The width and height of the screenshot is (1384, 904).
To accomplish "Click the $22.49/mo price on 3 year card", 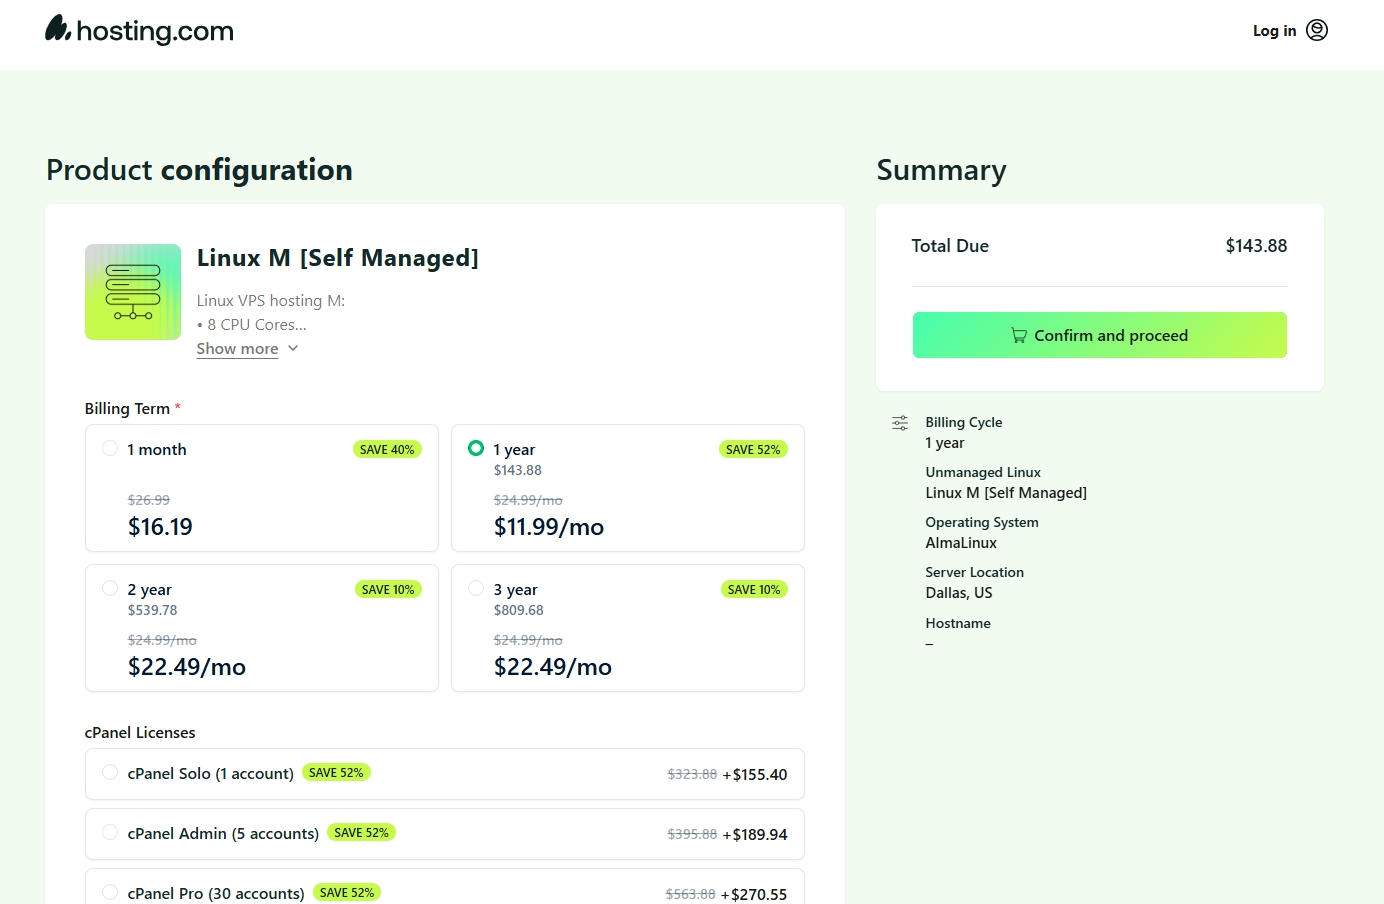I will point(553,667).
